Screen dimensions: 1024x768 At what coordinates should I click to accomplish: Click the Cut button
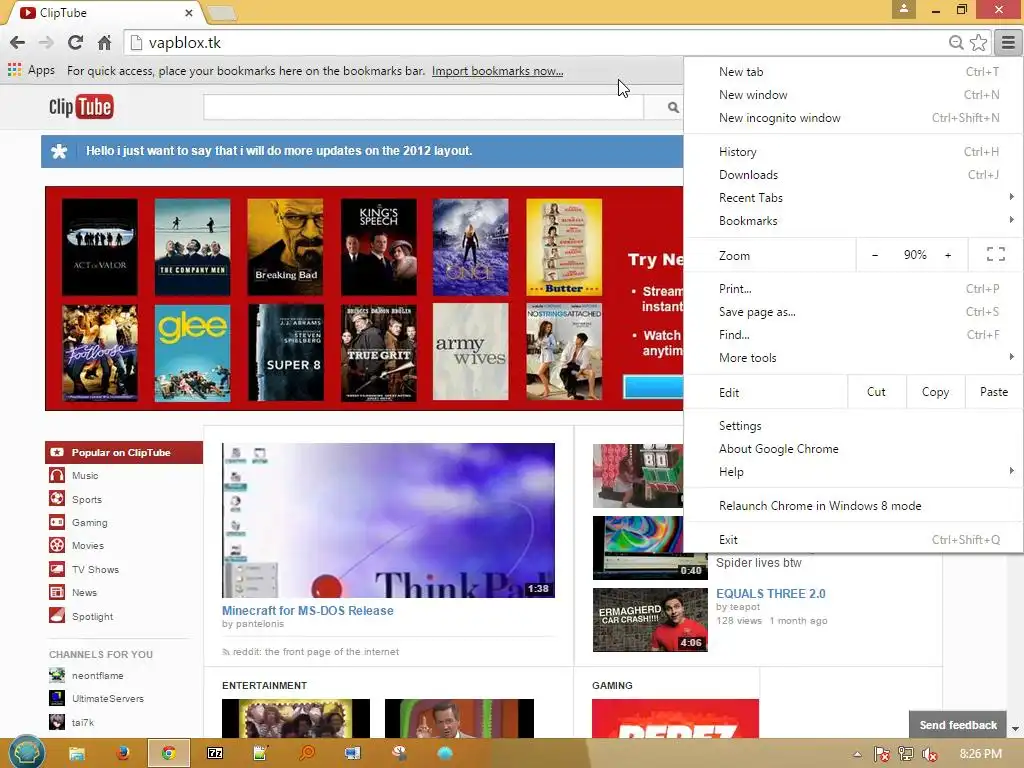(876, 392)
